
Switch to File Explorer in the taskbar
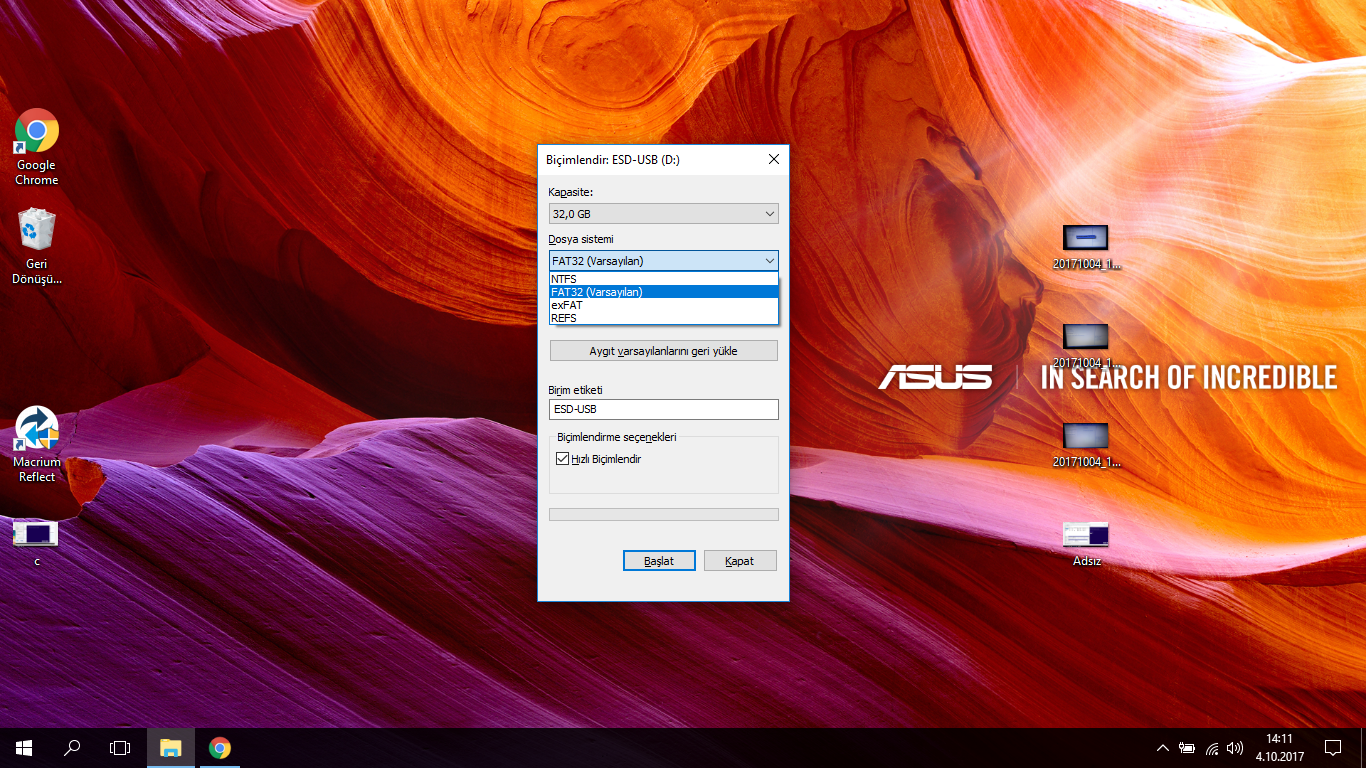tap(171, 747)
